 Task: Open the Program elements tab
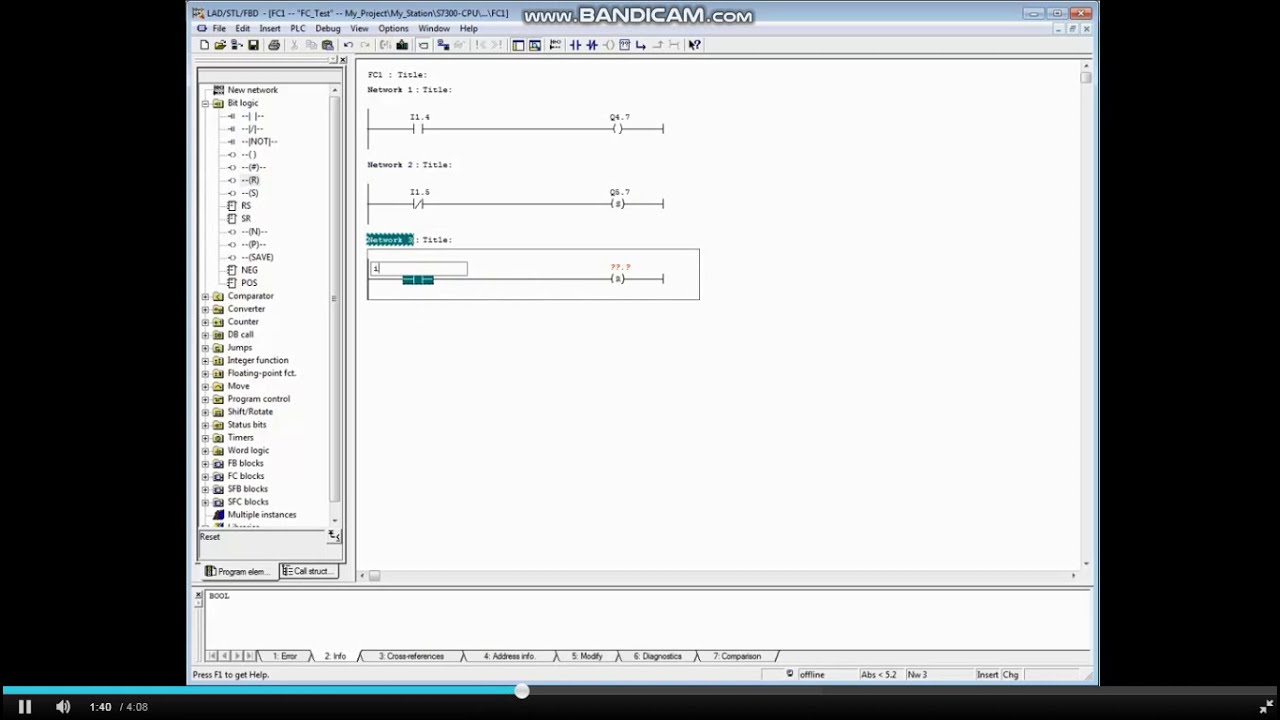(x=238, y=571)
